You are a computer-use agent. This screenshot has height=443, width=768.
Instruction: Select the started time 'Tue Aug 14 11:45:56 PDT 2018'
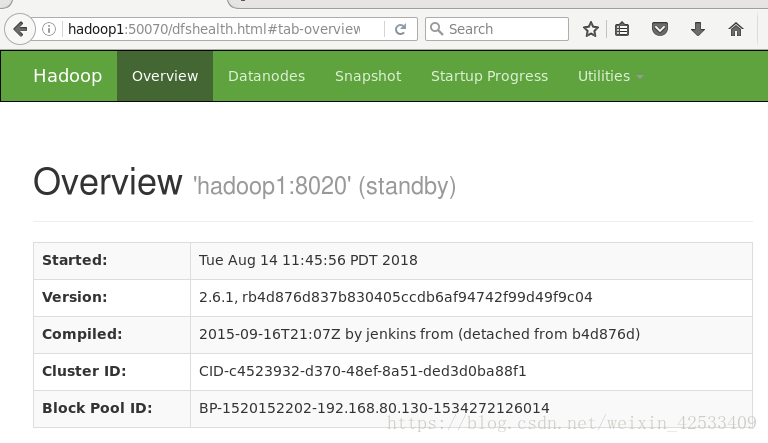tap(308, 260)
